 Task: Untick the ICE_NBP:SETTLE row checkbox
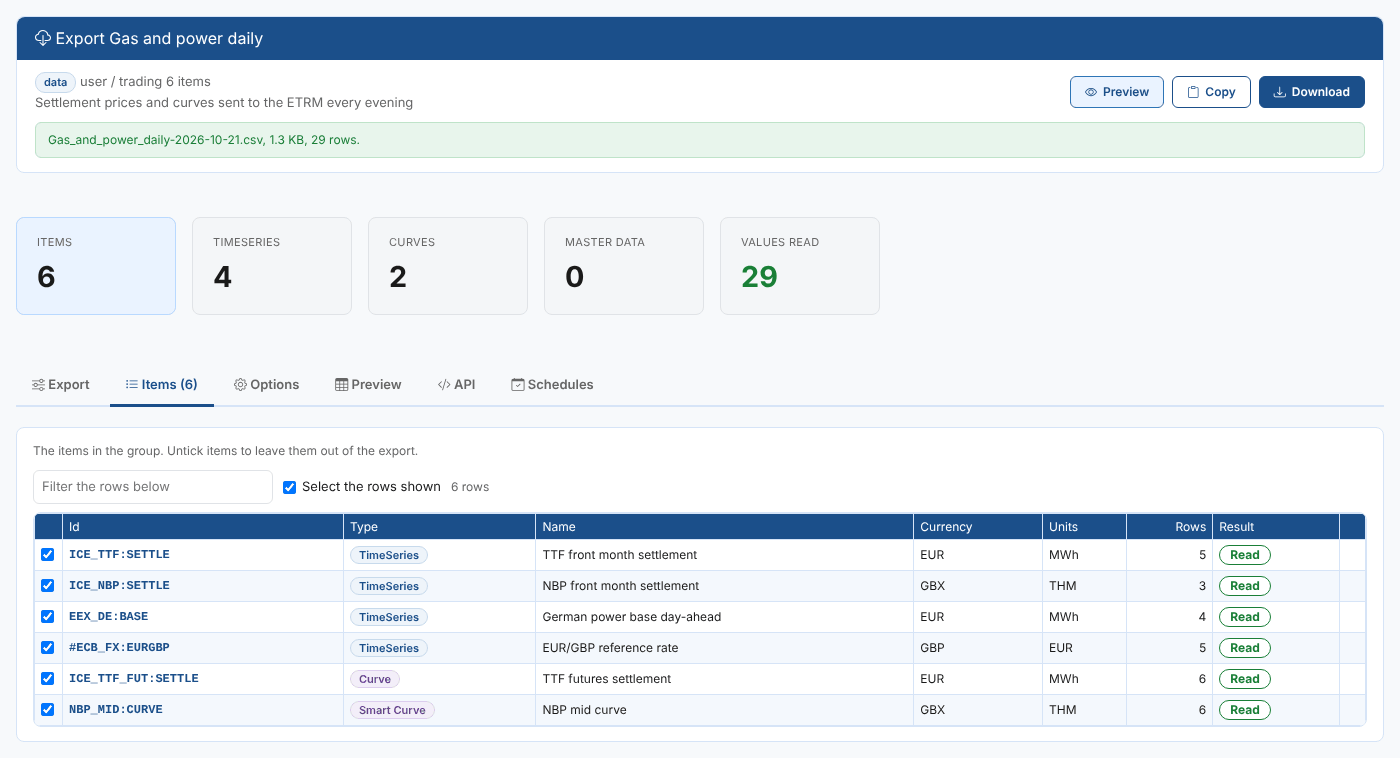pyautogui.click(x=48, y=586)
